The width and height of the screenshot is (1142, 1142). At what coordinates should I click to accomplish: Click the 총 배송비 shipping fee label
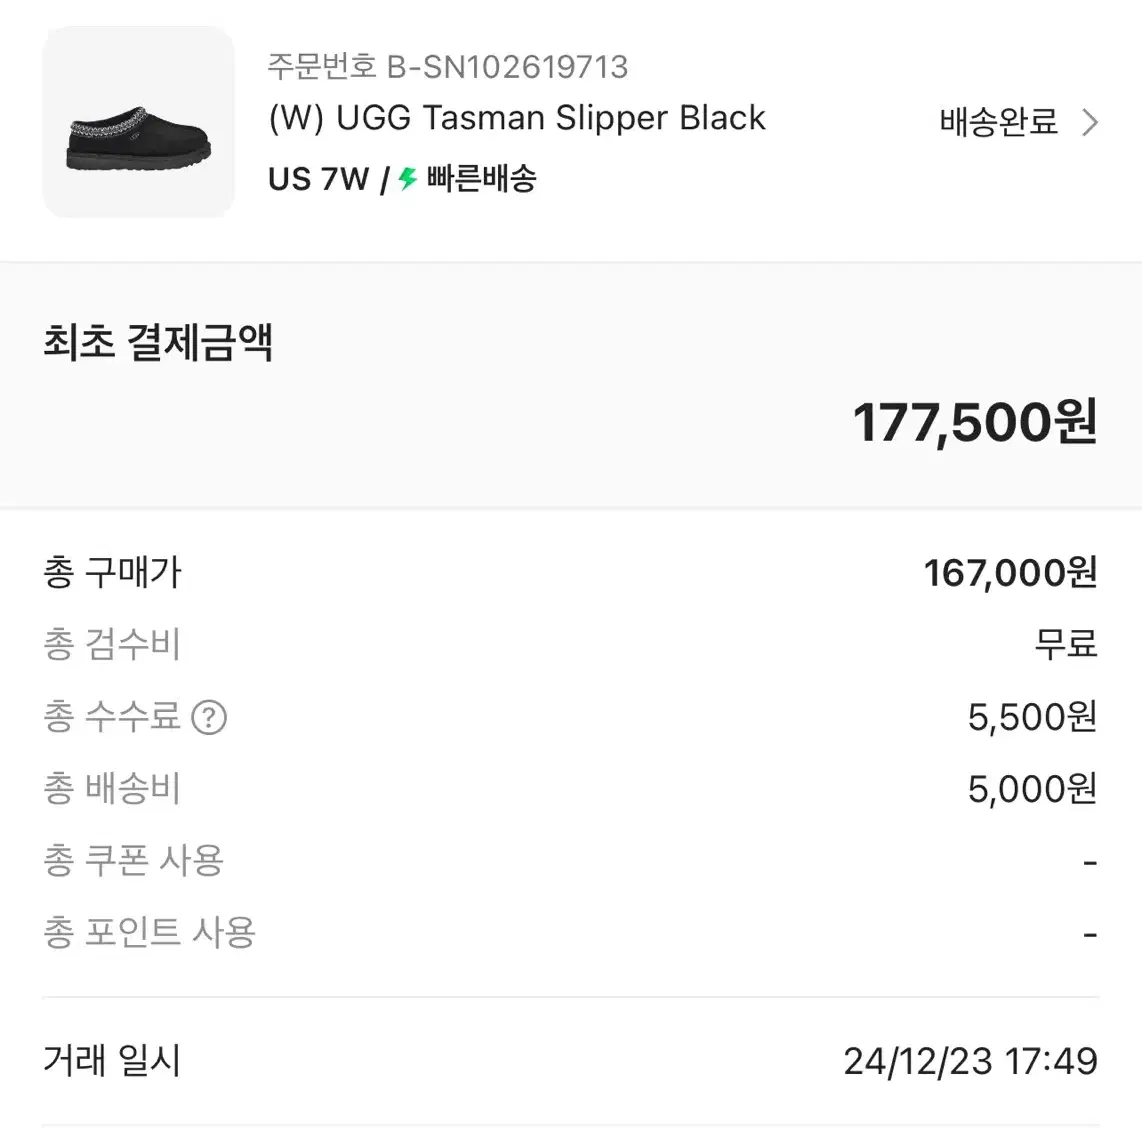(111, 789)
